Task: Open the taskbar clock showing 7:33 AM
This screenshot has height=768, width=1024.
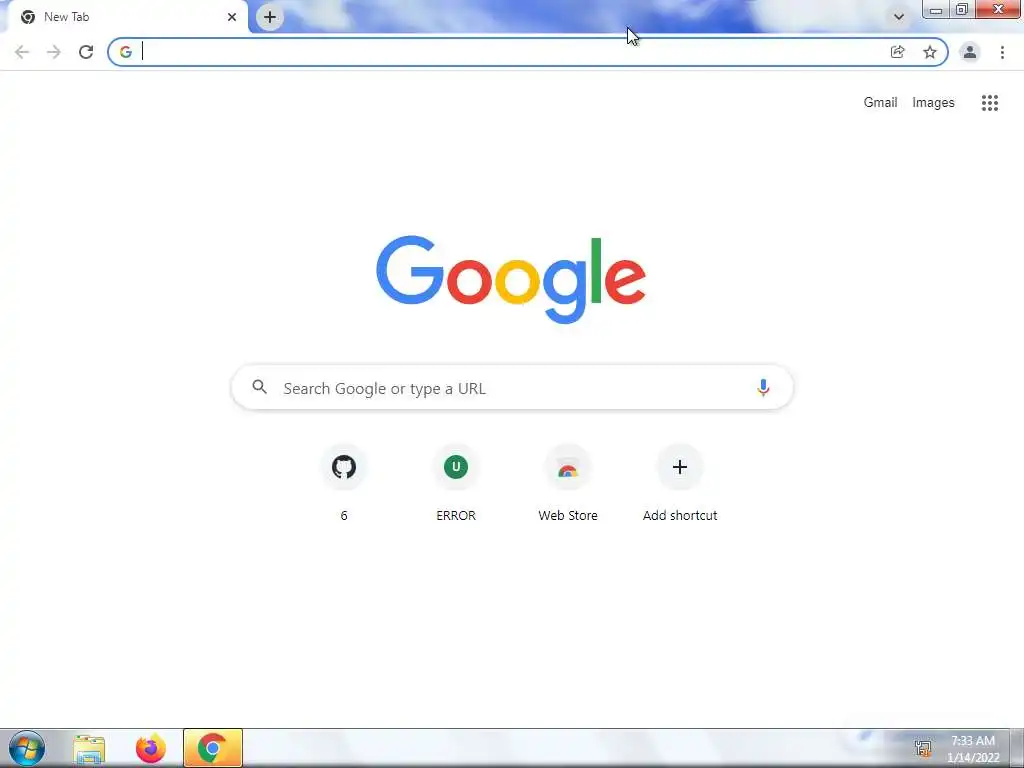Action: (x=973, y=748)
